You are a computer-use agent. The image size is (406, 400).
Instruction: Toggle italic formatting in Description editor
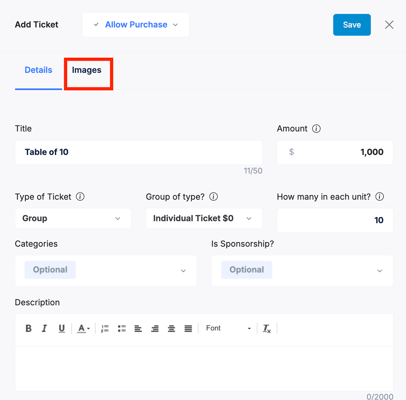tap(44, 329)
